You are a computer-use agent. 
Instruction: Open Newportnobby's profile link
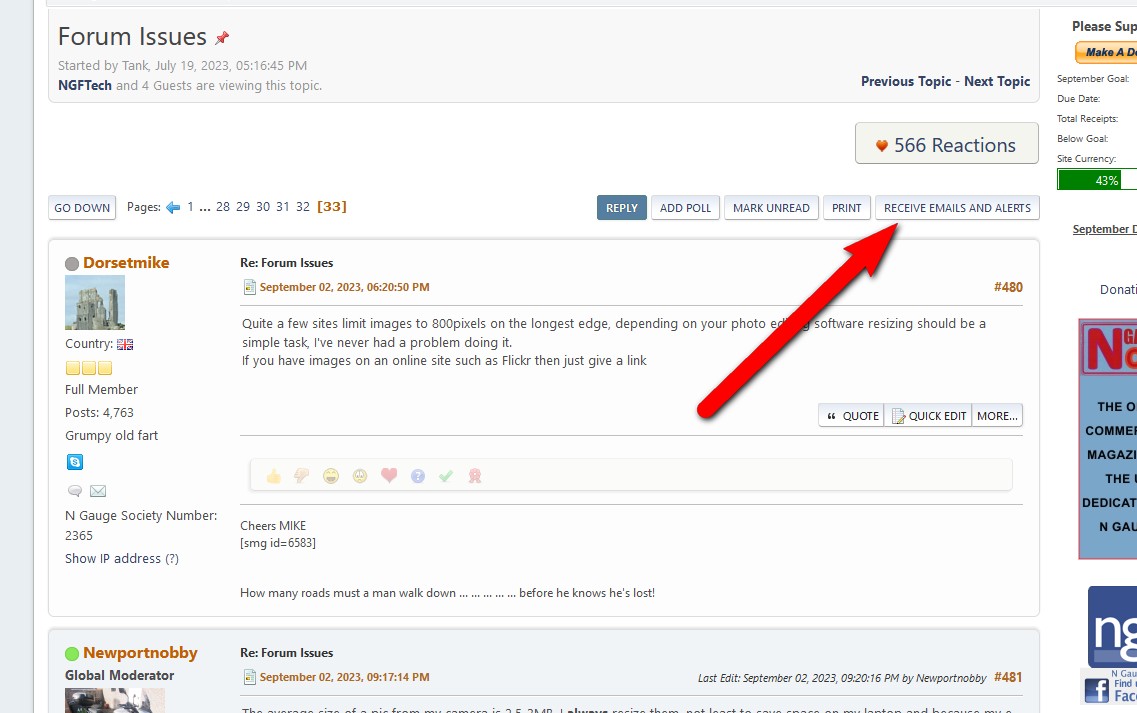[140, 653]
